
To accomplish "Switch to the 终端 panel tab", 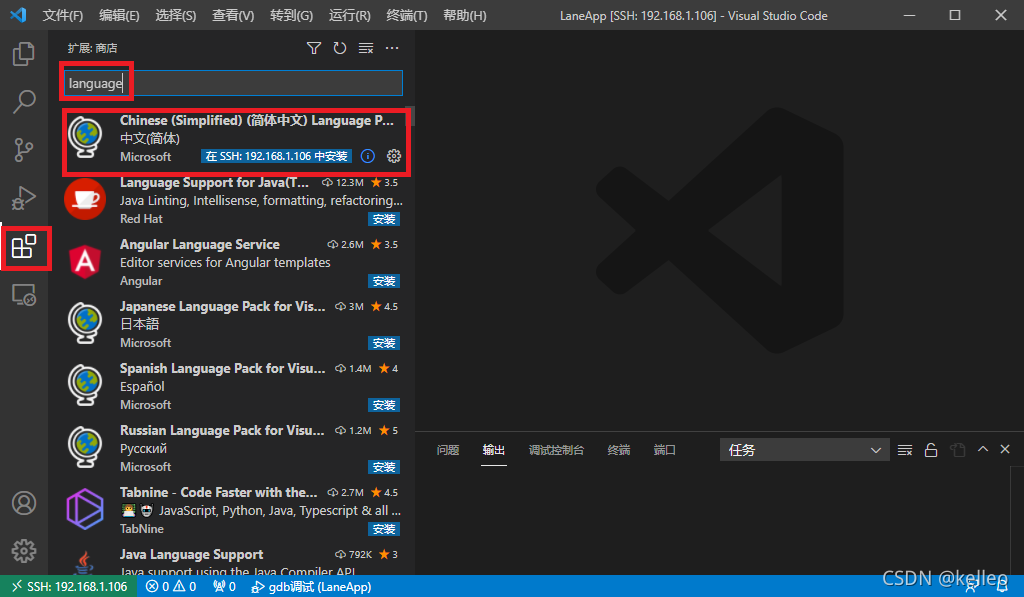I will point(619,450).
